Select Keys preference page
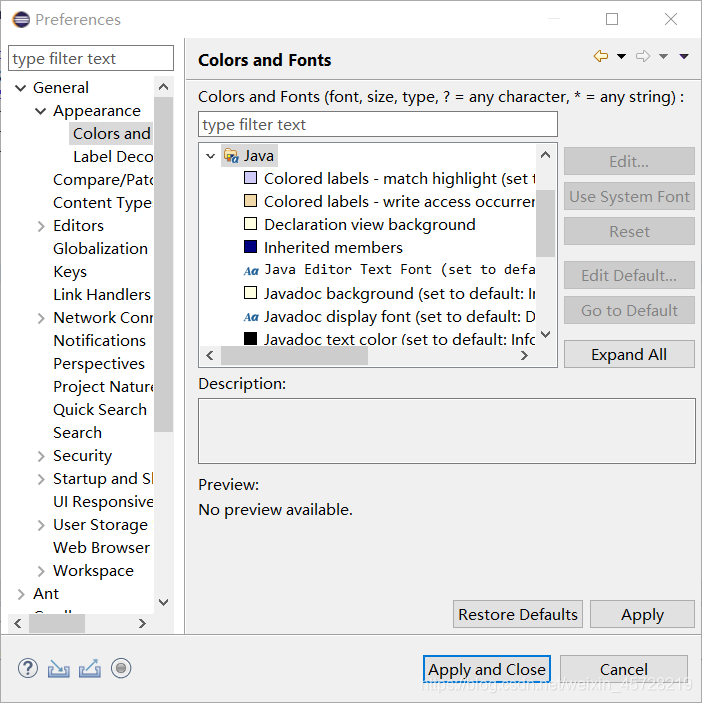Image resolution: width=702 pixels, height=703 pixels. pyautogui.click(x=70, y=272)
